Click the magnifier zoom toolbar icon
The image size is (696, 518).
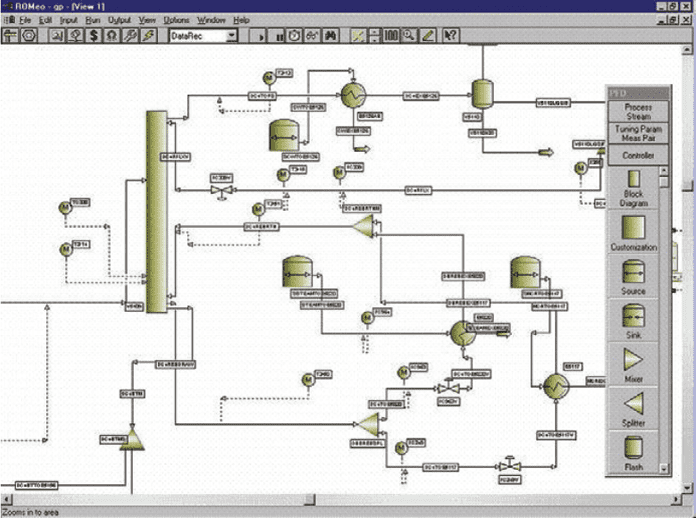[408, 35]
